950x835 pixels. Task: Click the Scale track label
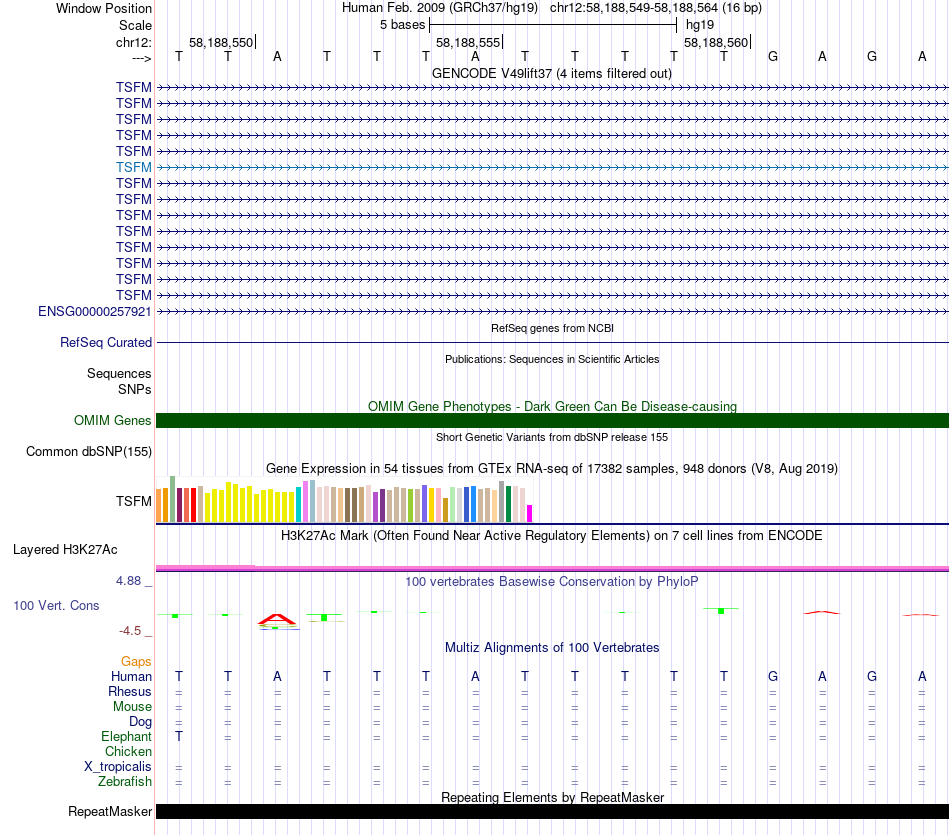point(135,25)
